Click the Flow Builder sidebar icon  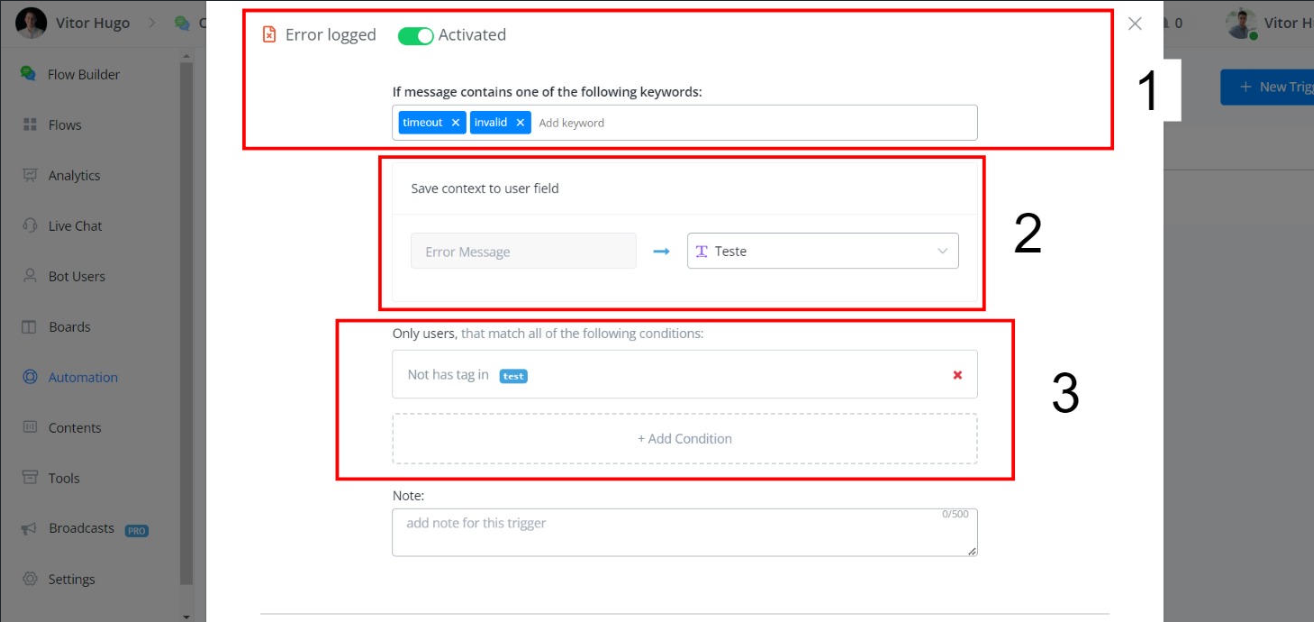tap(29, 74)
